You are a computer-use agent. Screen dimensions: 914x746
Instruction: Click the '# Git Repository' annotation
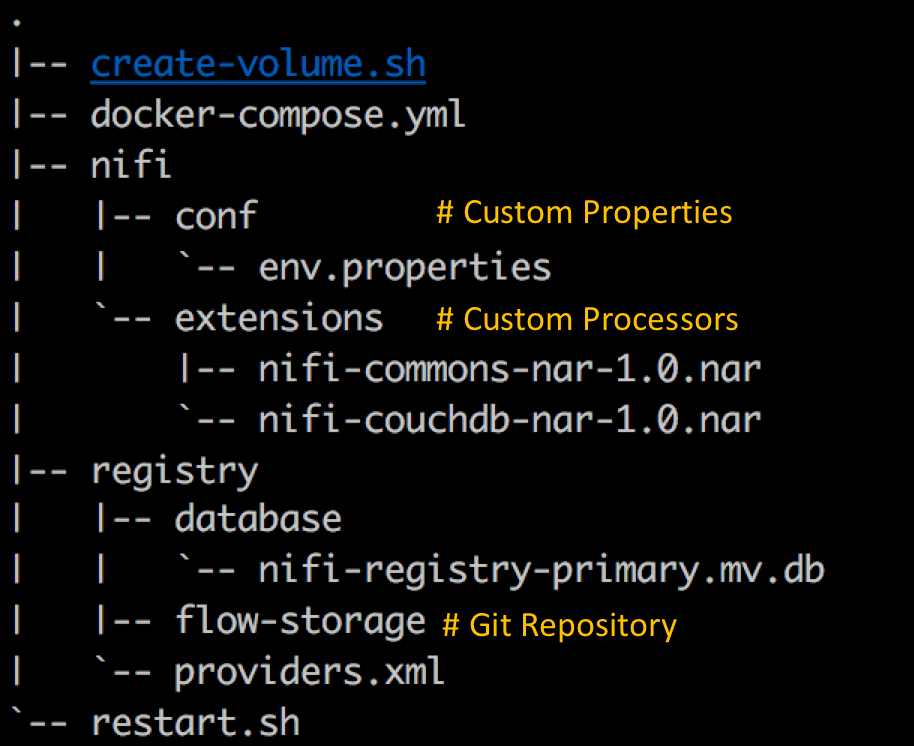[x=560, y=626]
